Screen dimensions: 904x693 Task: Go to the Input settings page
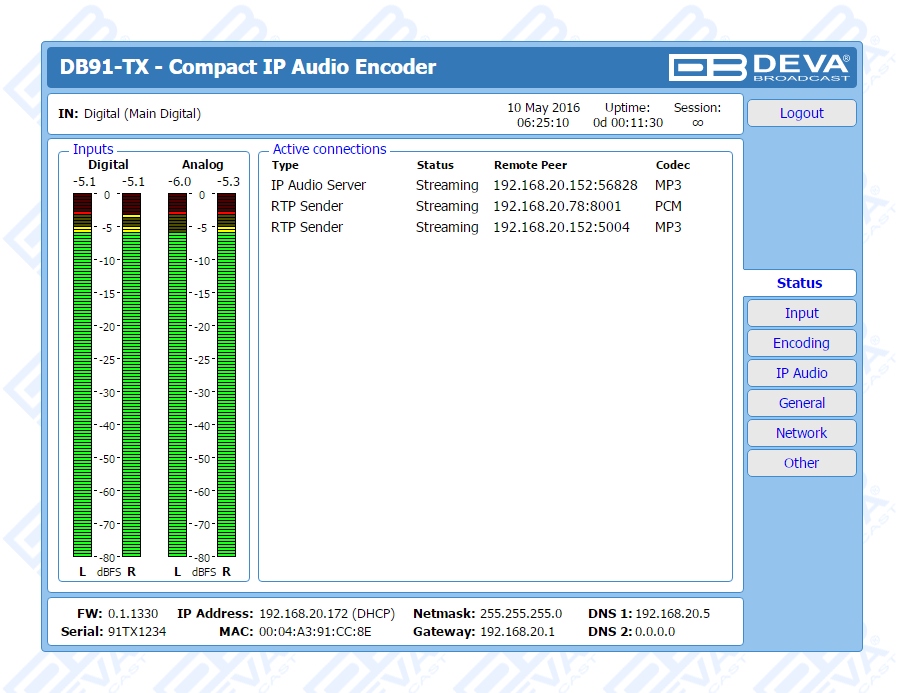point(801,313)
